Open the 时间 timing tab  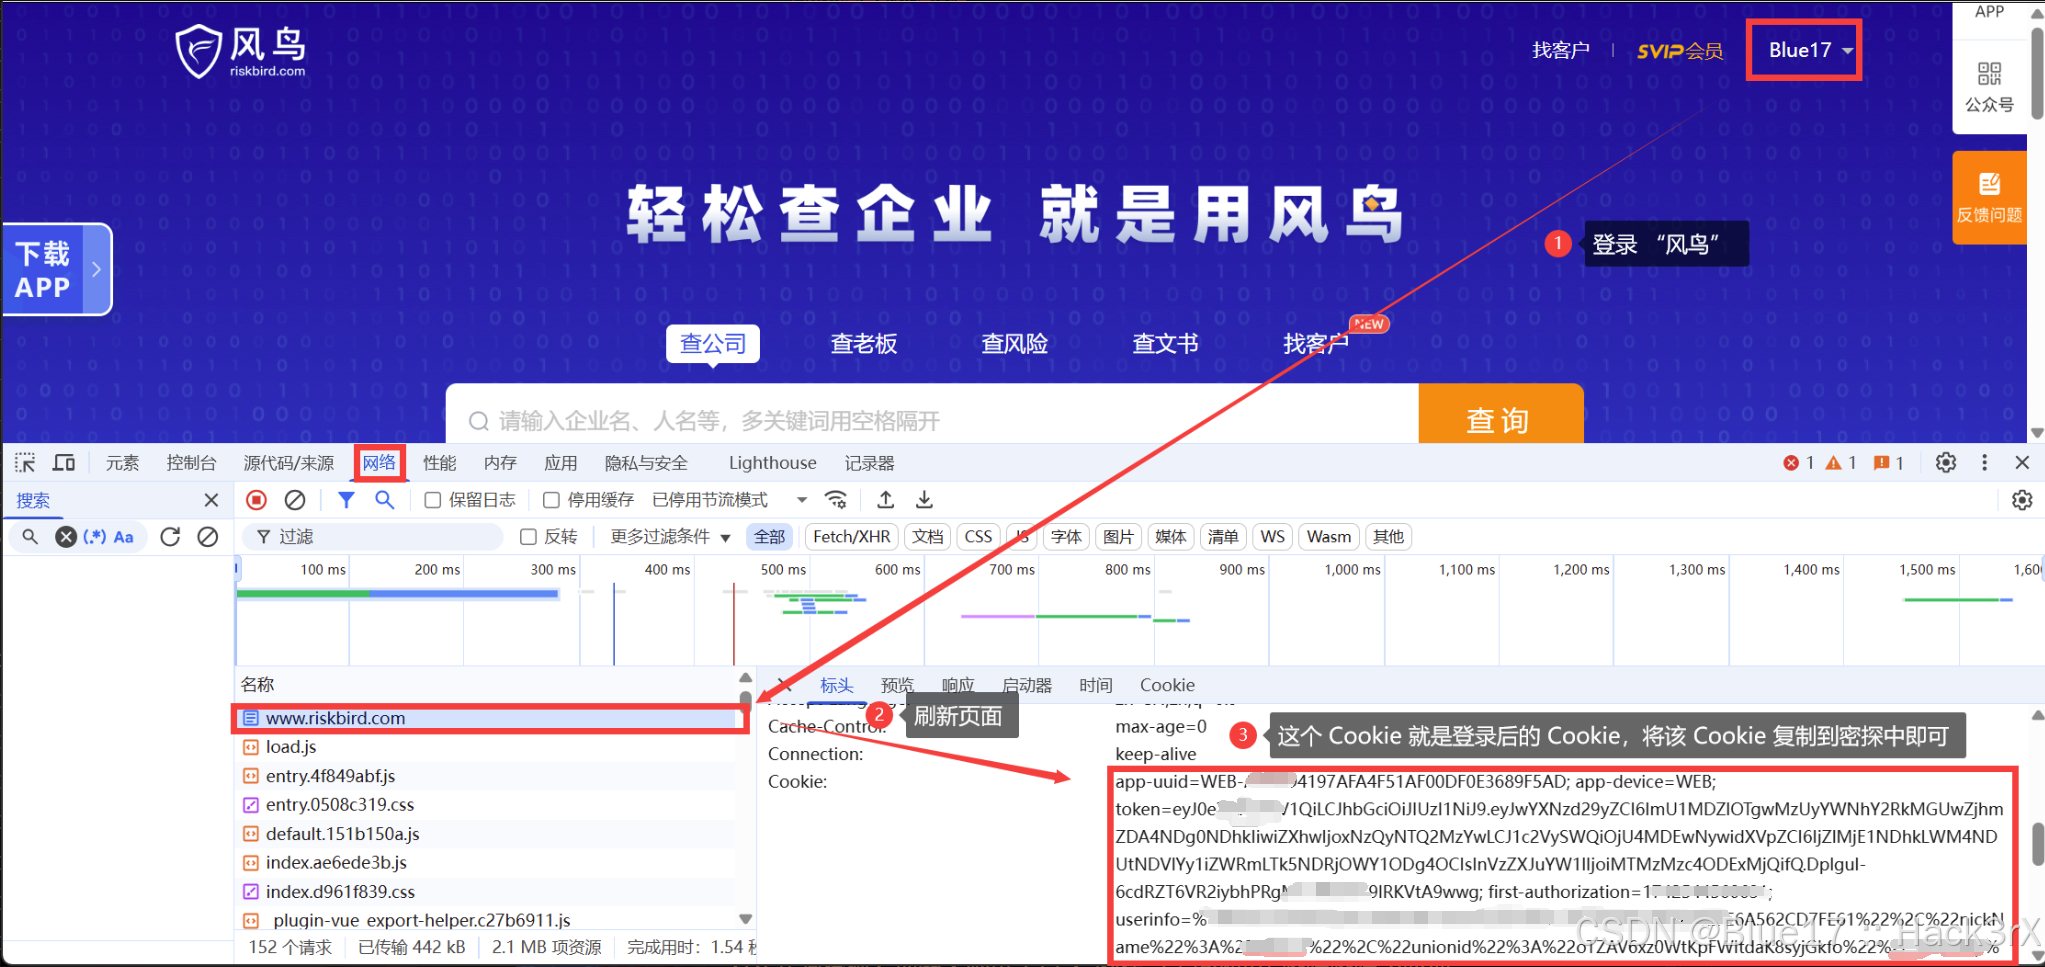[x=1096, y=685]
